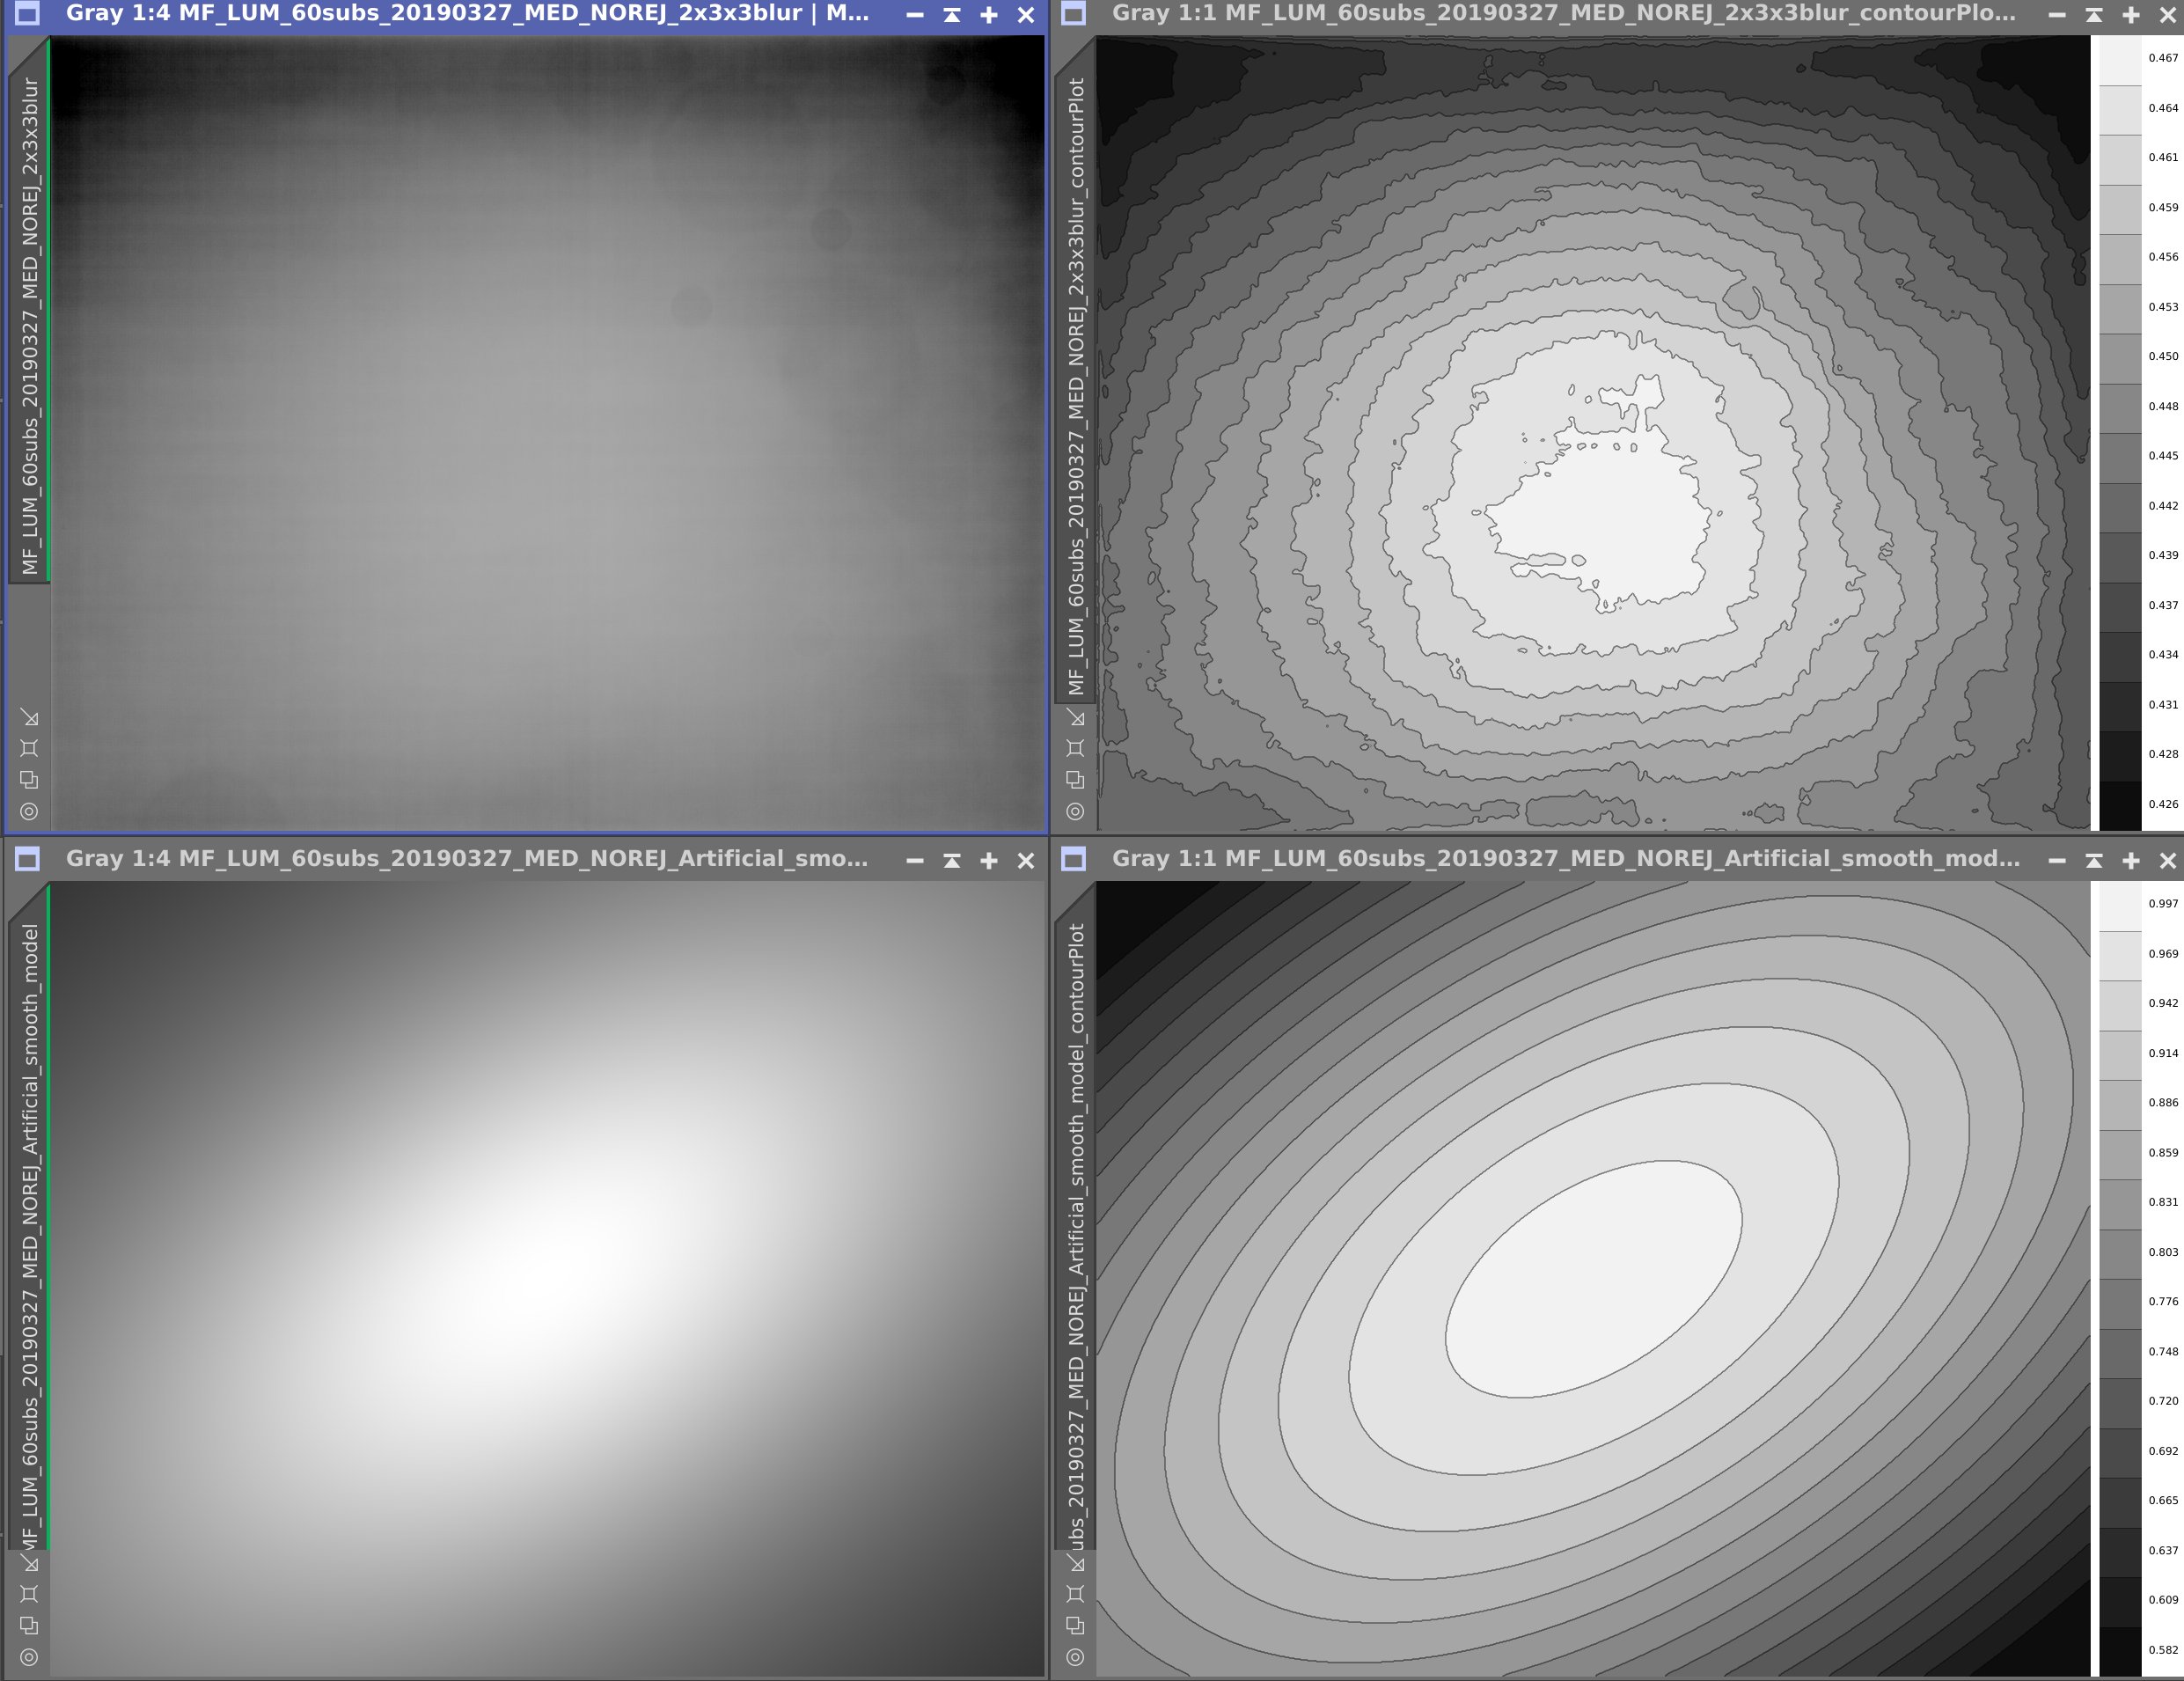Click the concentric circle icon in bottom contourPlot window

pos(1075,1657)
